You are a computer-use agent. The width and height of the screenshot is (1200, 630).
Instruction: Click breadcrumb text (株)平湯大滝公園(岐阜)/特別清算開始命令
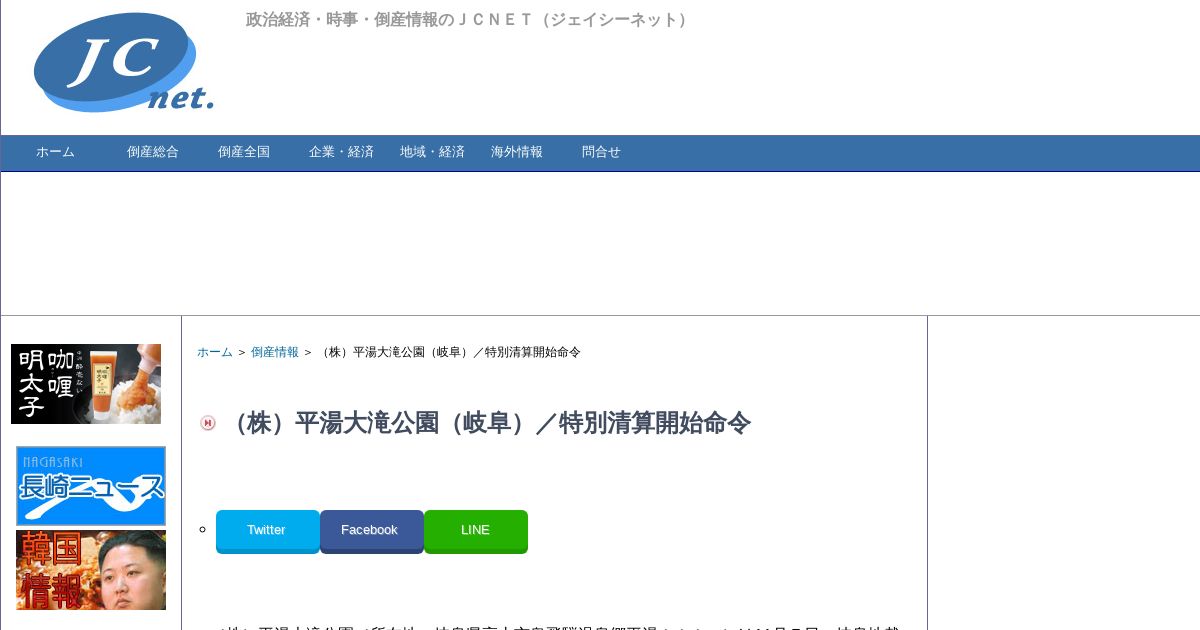click(x=449, y=352)
